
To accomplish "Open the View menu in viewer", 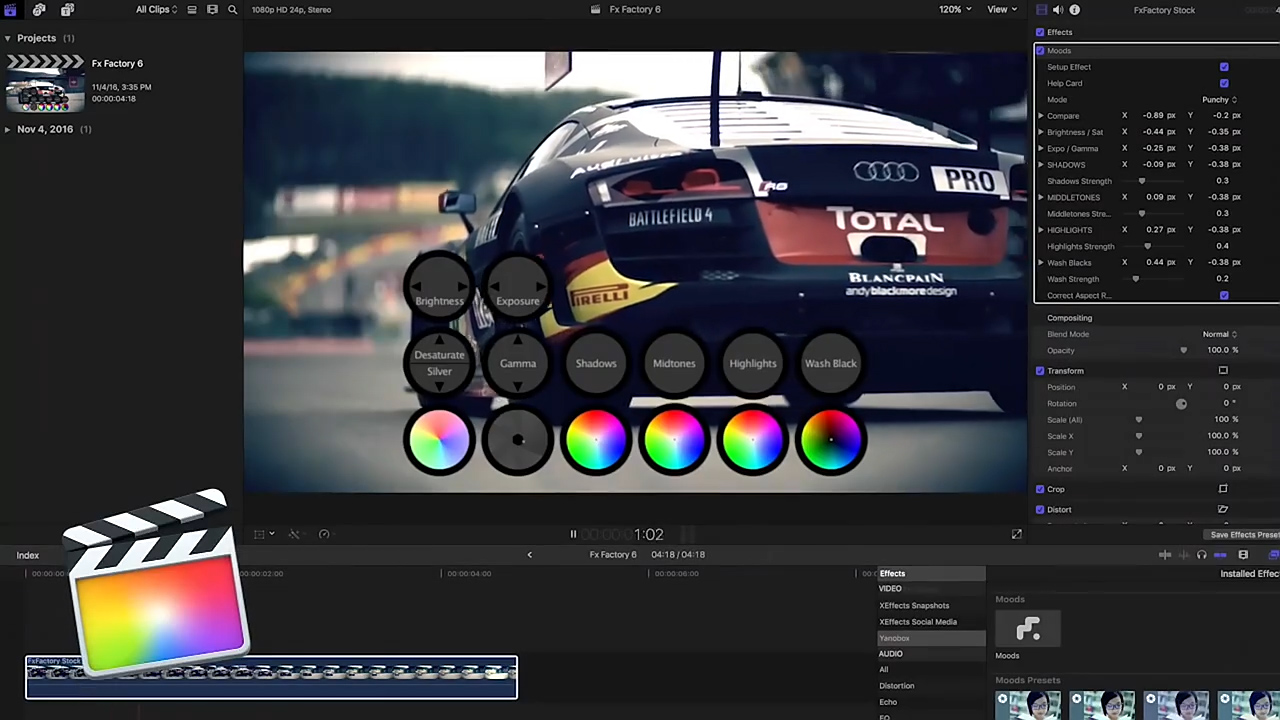I will coord(1001,10).
